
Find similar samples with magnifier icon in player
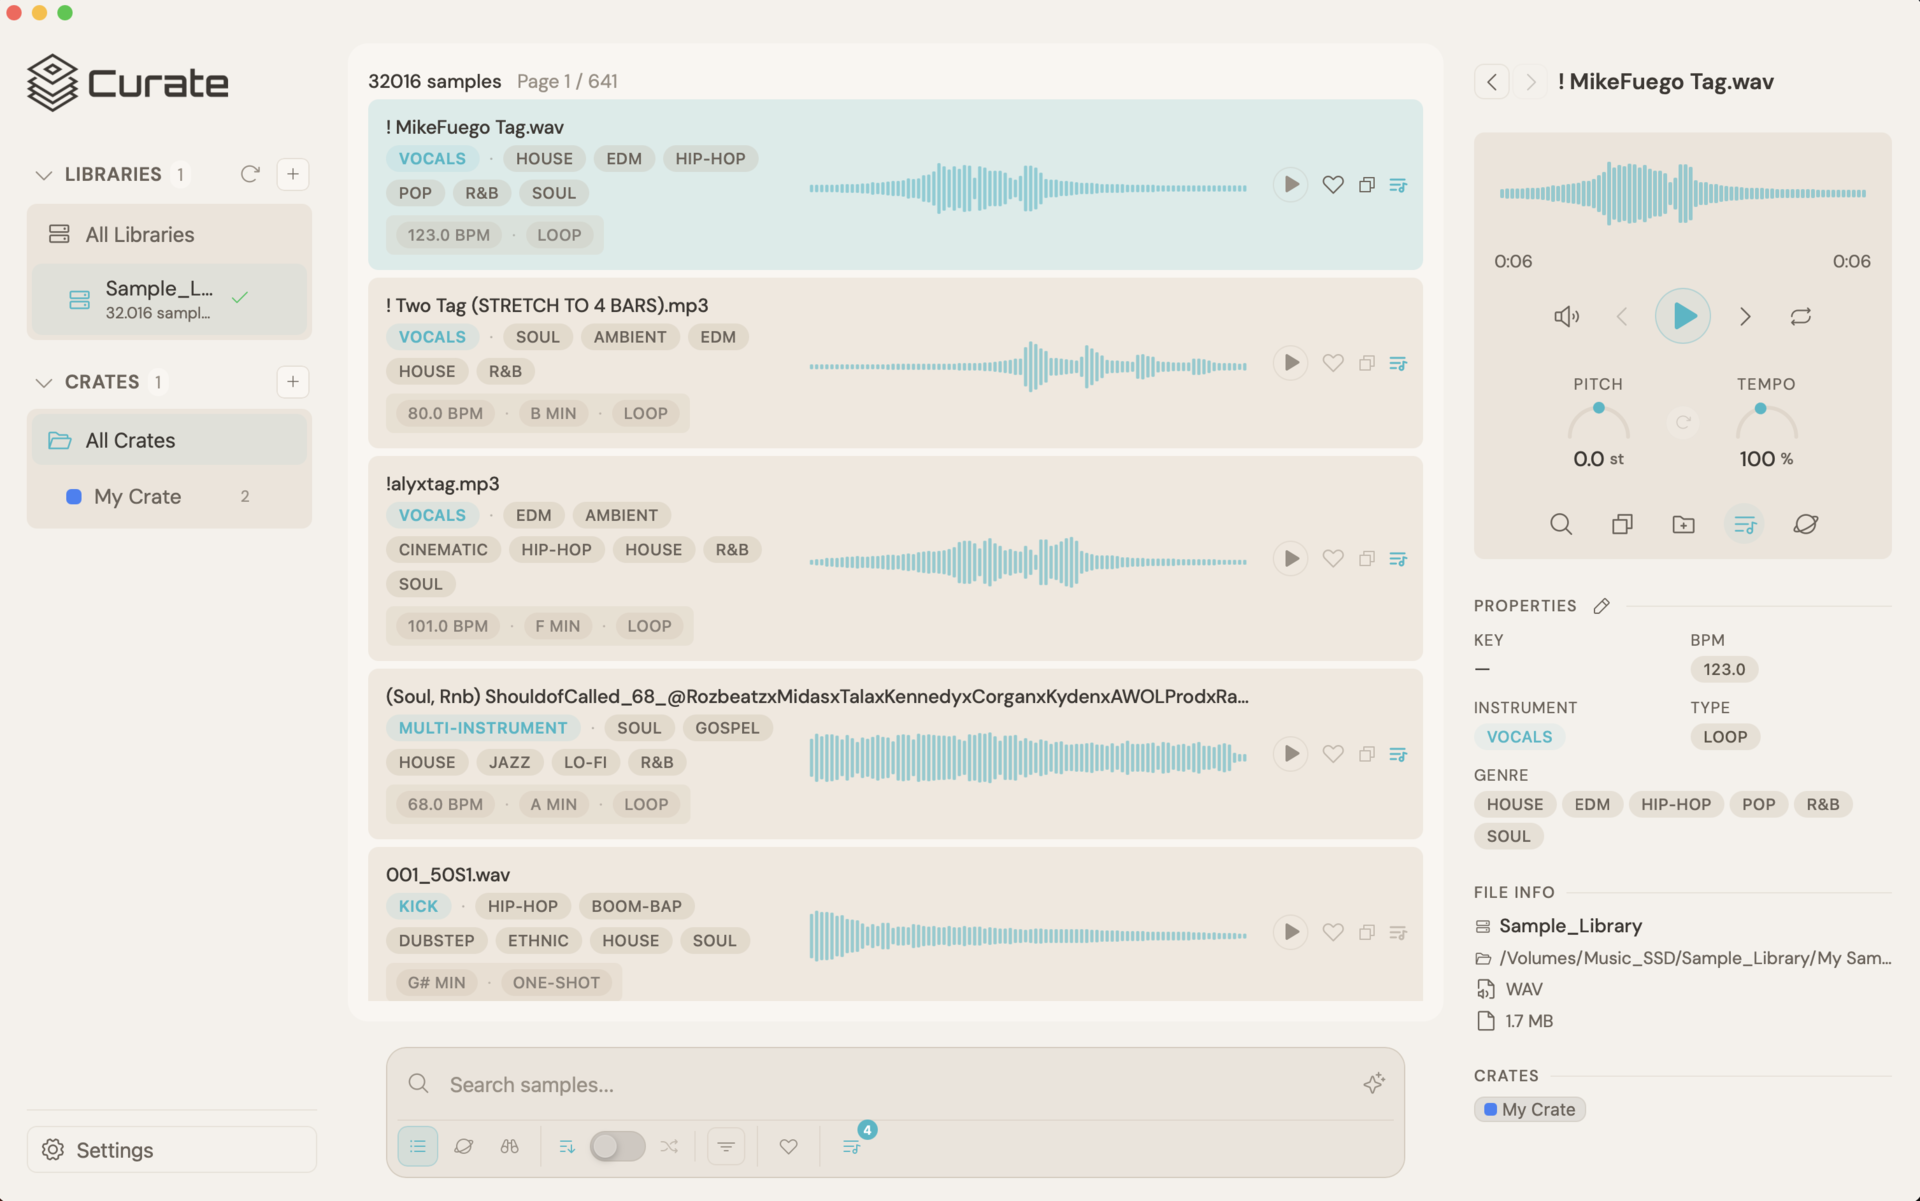click(x=1560, y=524)
